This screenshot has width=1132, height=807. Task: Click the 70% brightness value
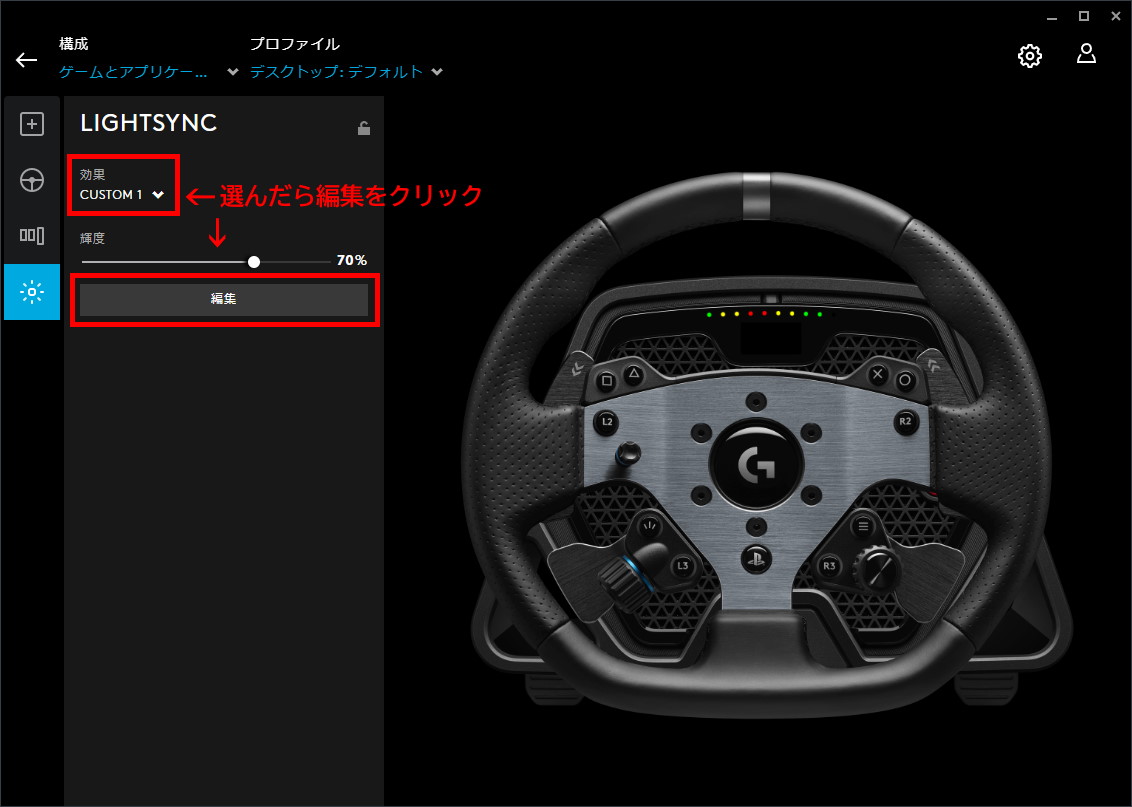coord(352,260)
